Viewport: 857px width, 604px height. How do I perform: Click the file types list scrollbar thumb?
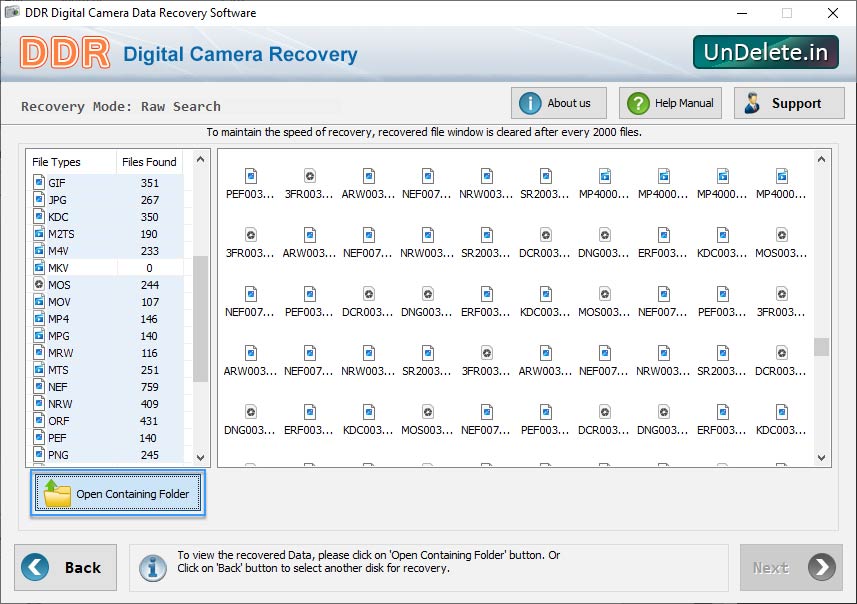coord(201,318)
